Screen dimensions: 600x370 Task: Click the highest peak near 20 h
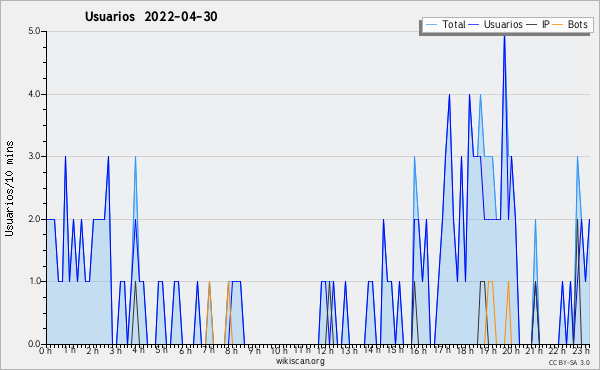504,36
